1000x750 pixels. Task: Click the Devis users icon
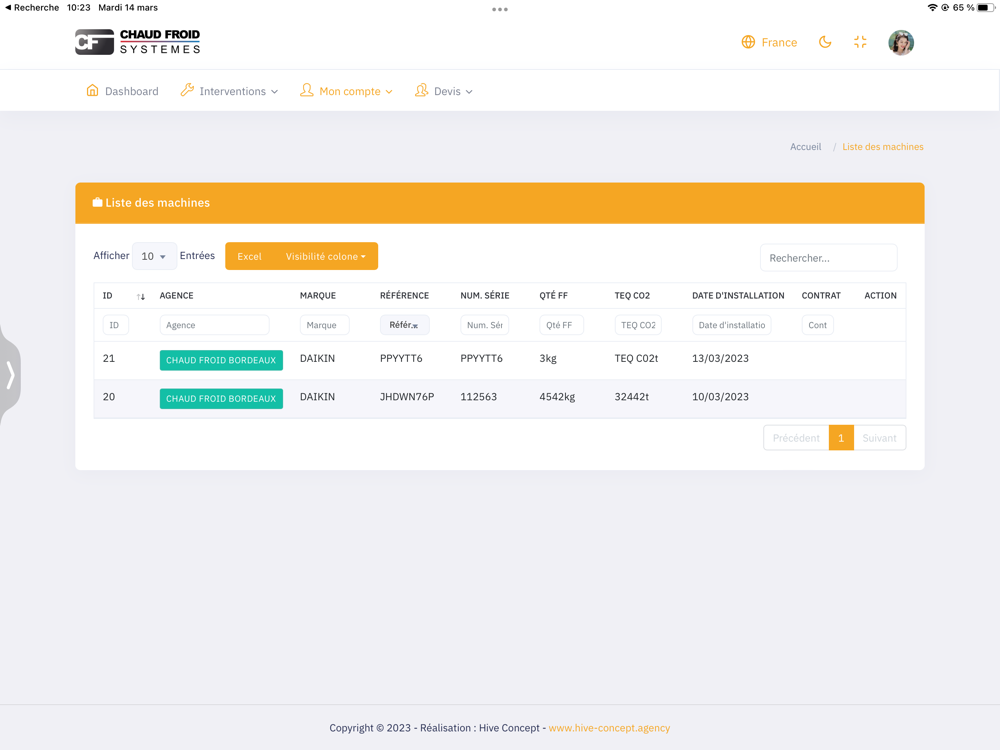(422, 90)
